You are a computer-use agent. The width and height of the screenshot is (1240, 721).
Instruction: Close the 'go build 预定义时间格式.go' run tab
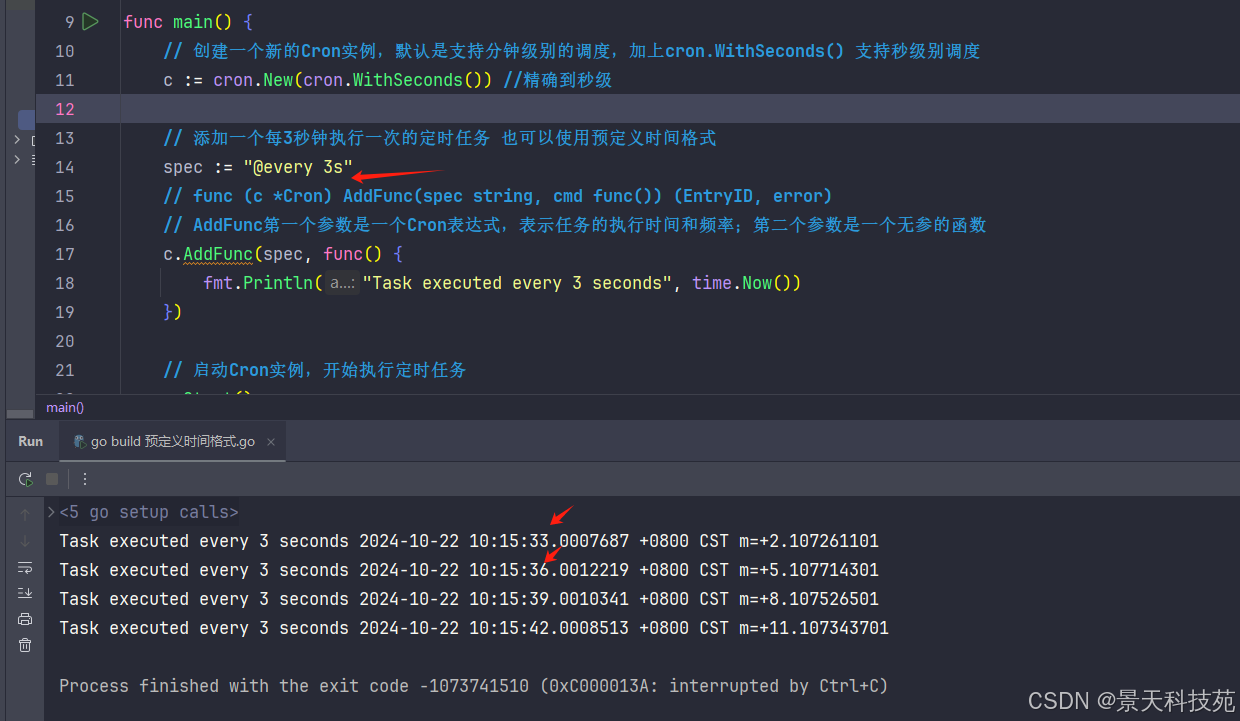[x=271, y=441]
